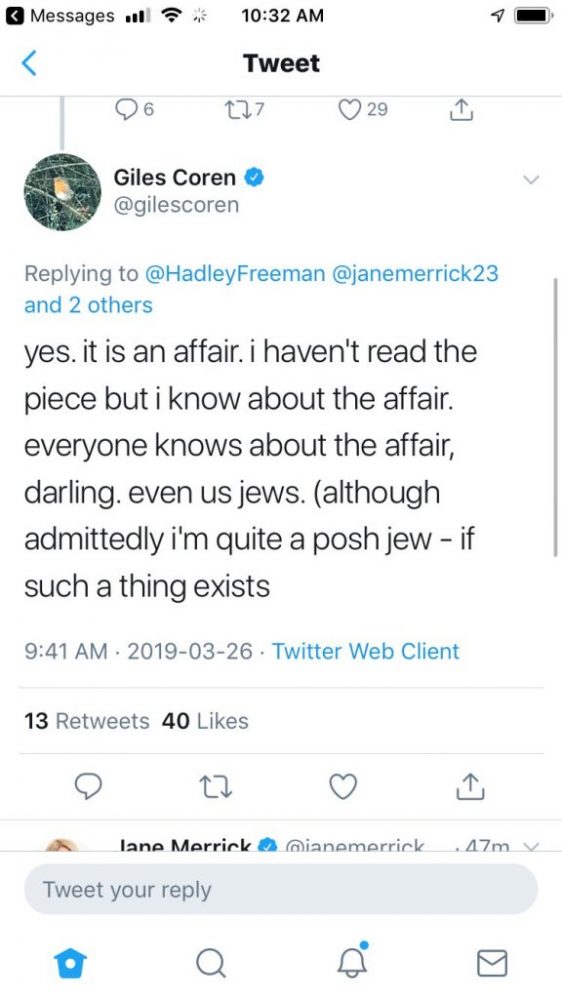Open the @janemerrick23 mention link
This screenshot has width=562, height=1000.
pos(415,274)
